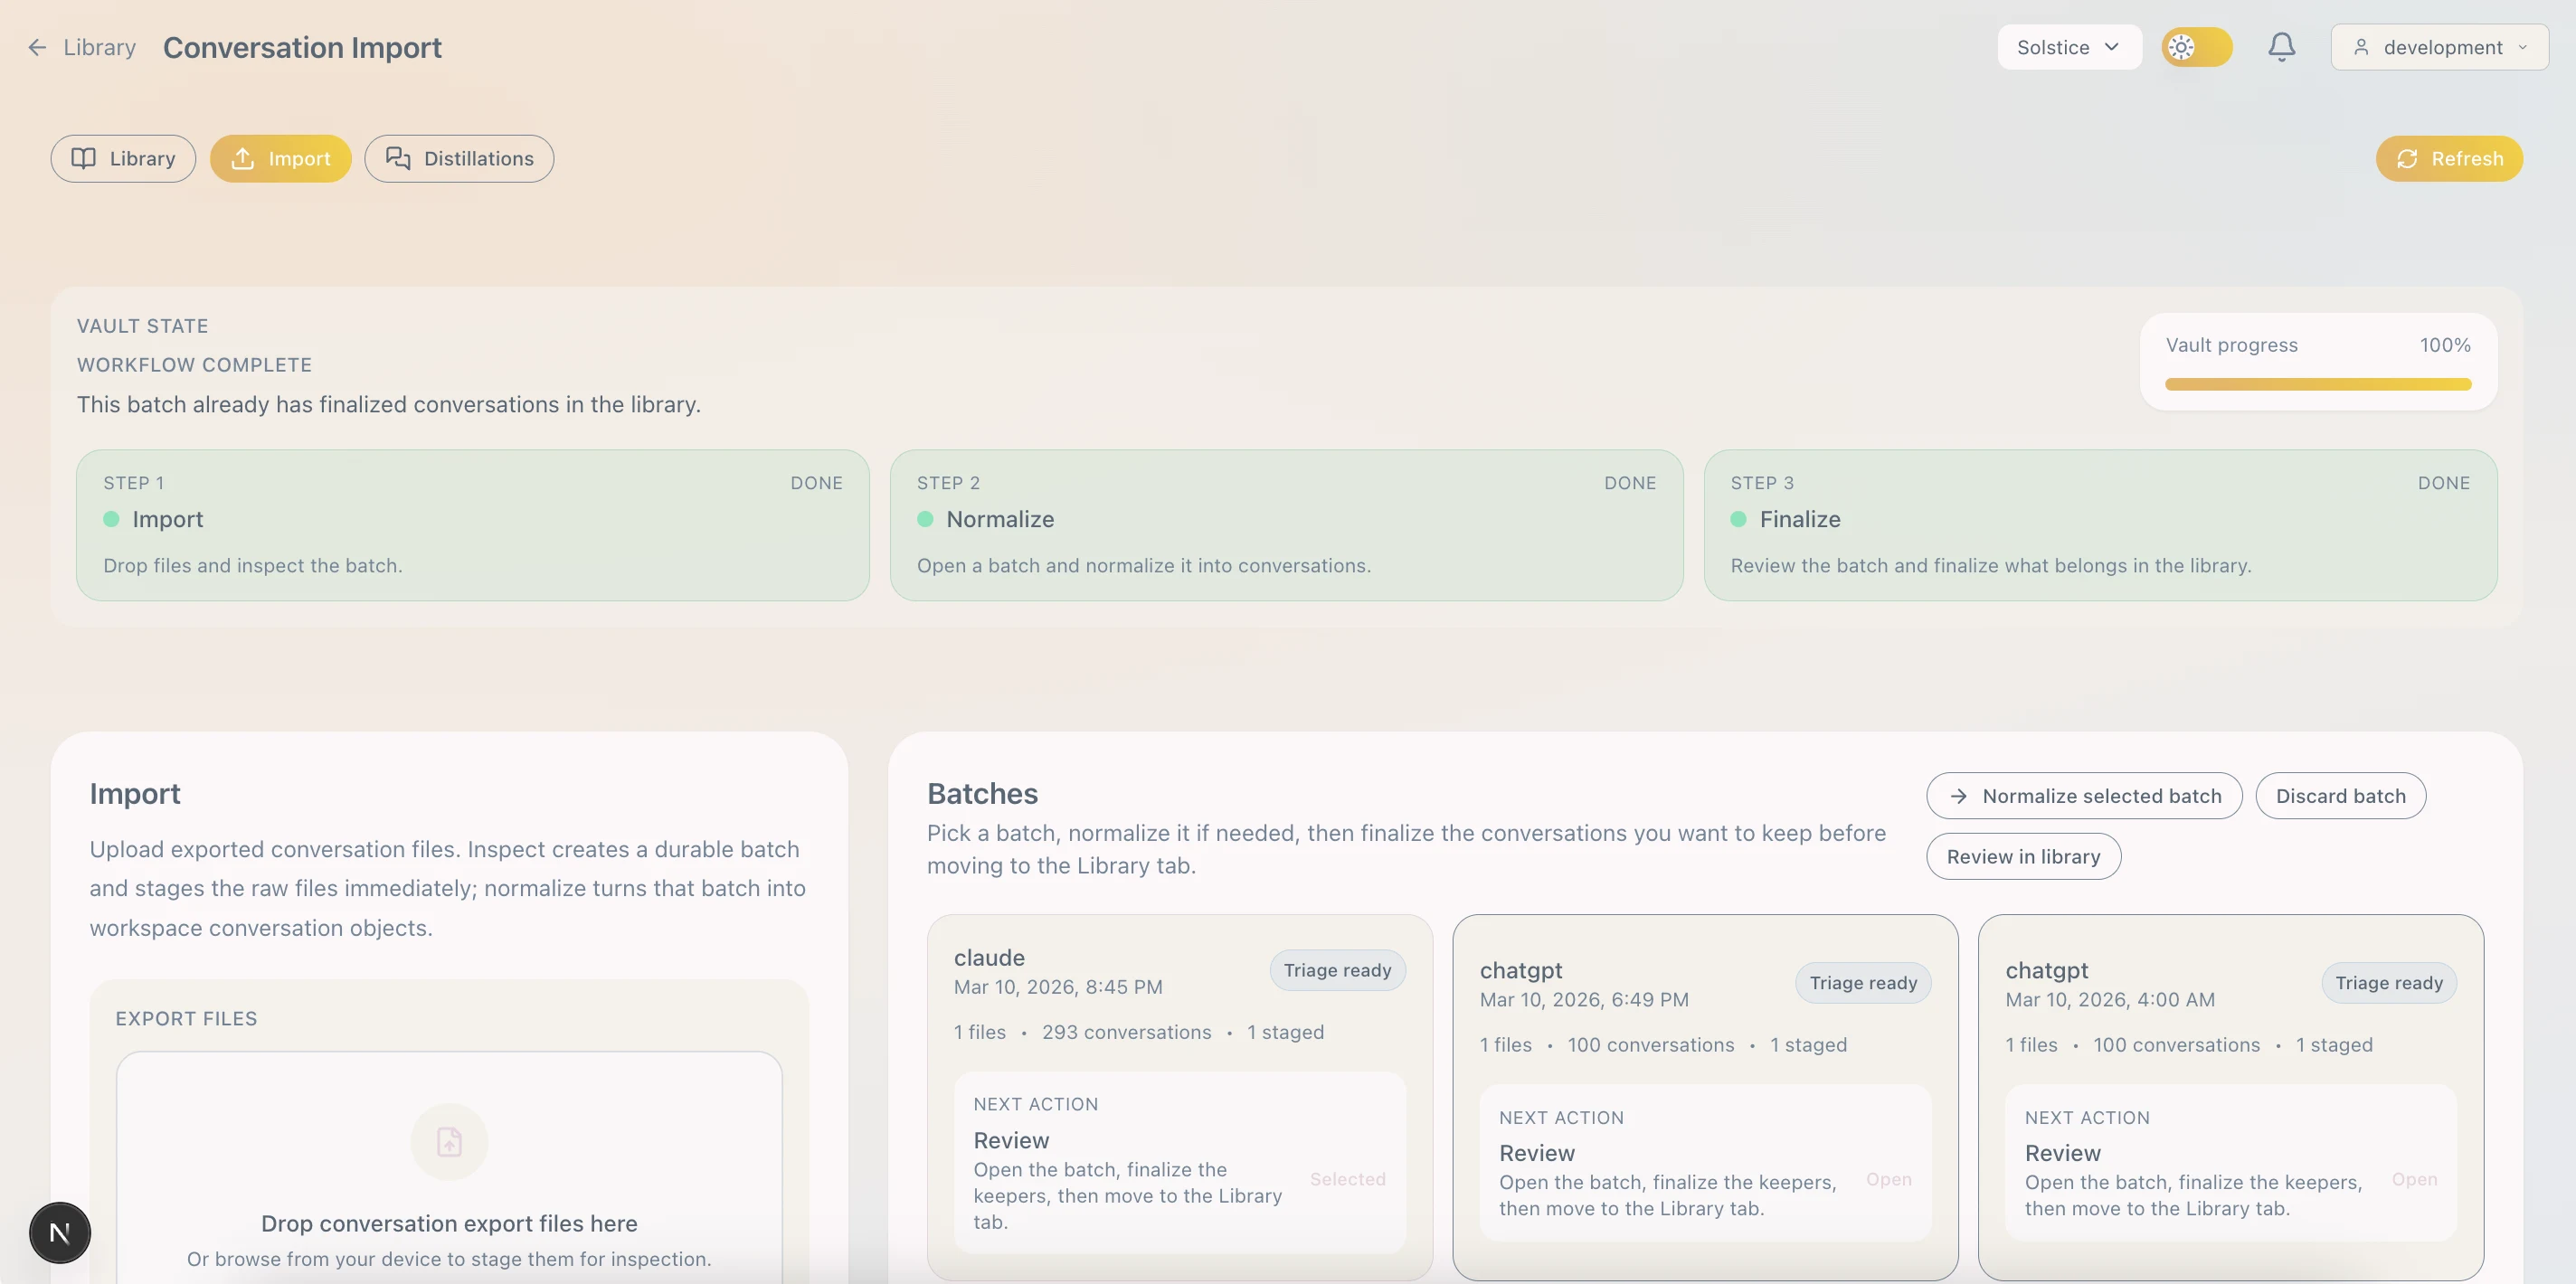
Task: Click the upload icon on the Import tab
Action: point(243,158)
